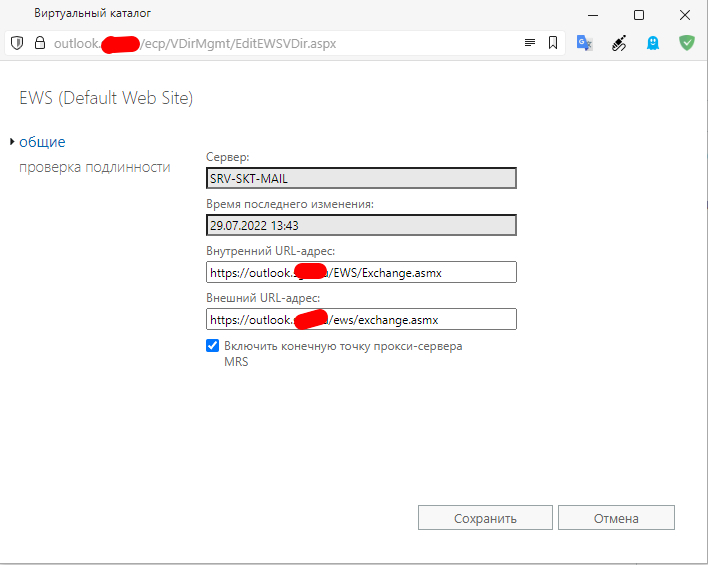708x565 pixels.
Task: Select the 'общие' tab
Action: [x=42, y=142]
